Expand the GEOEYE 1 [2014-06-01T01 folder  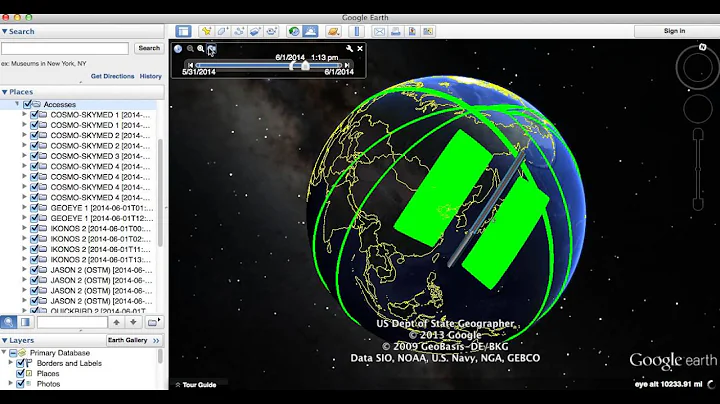point(24,208)
